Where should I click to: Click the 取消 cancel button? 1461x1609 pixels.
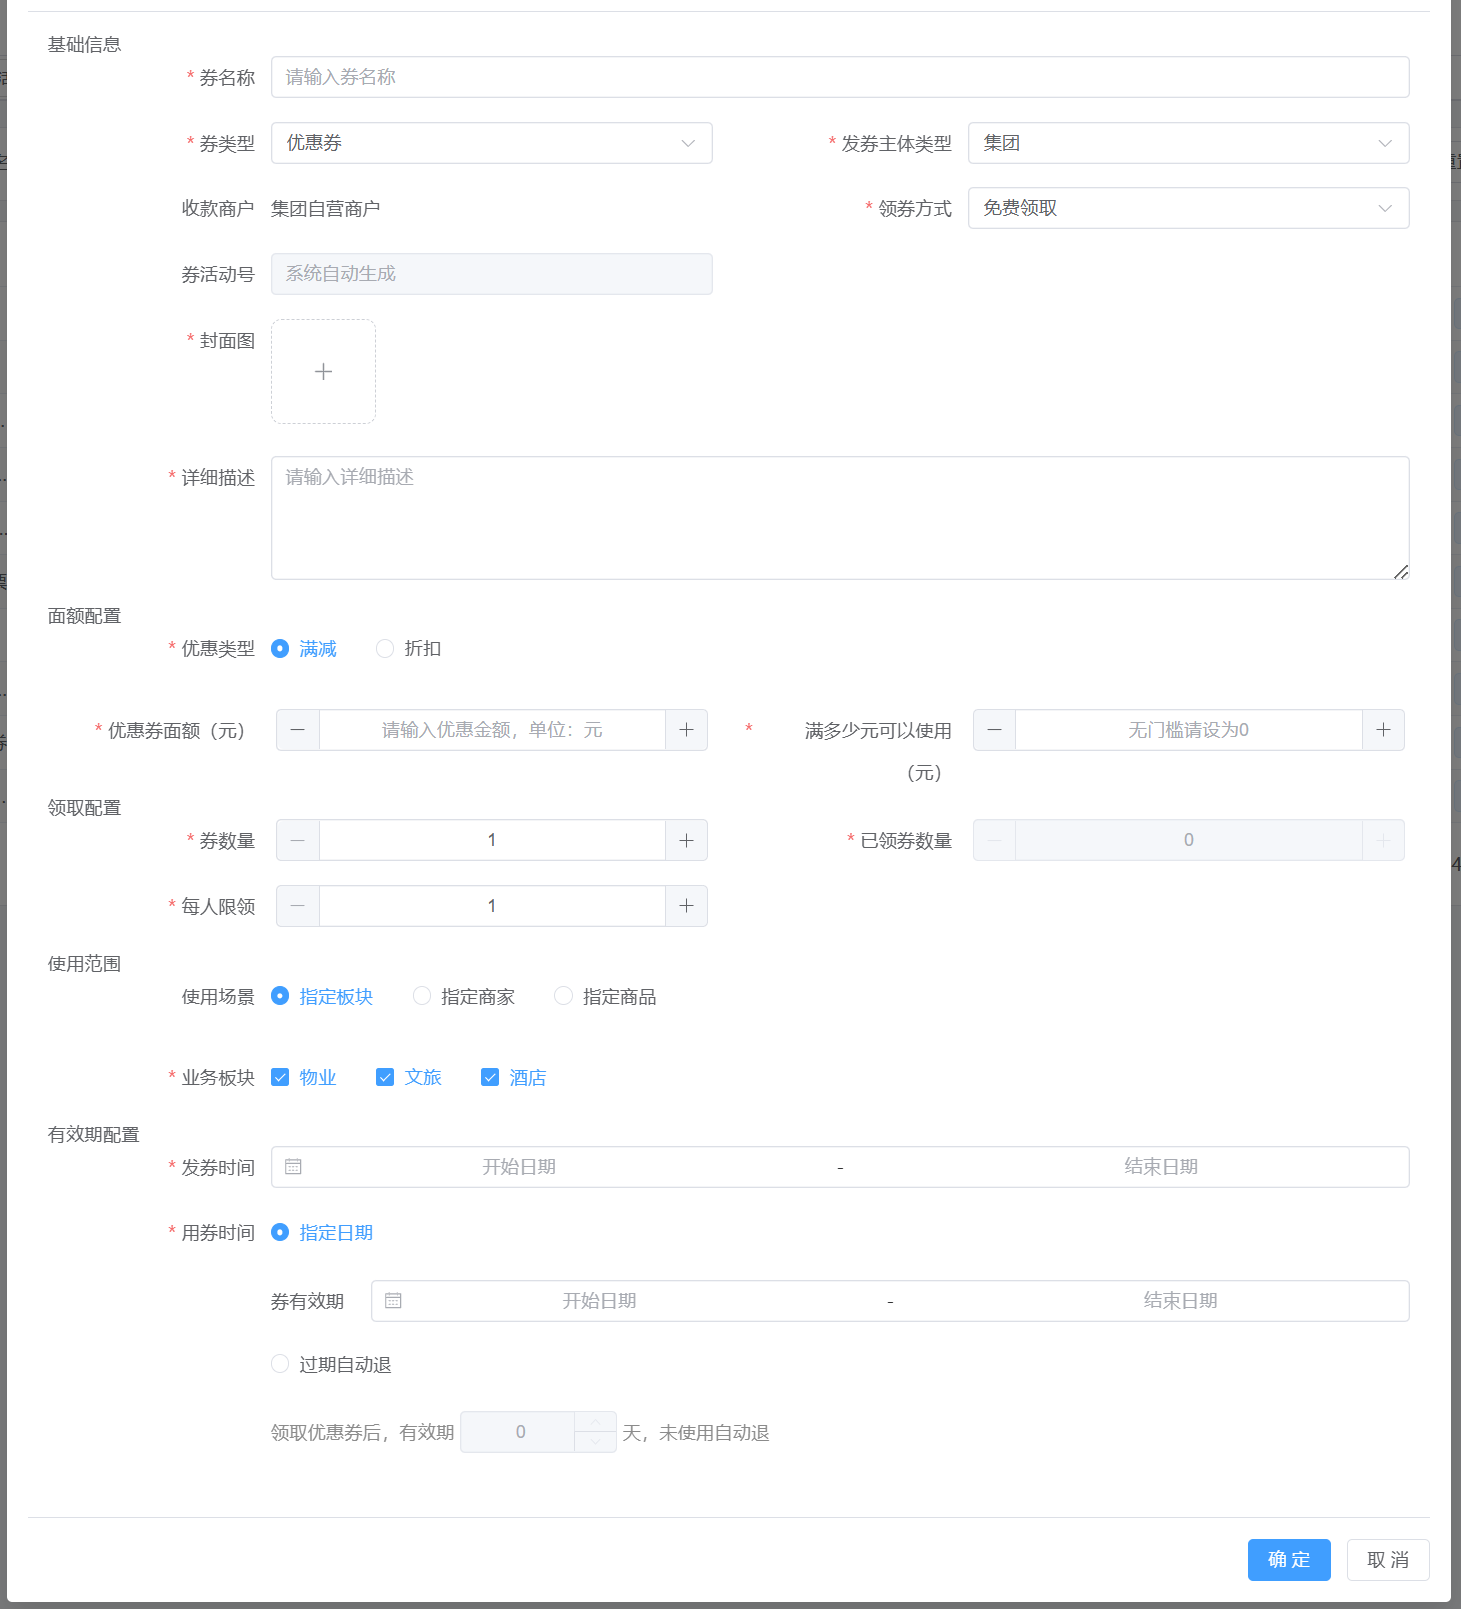click(1387, 1559)
